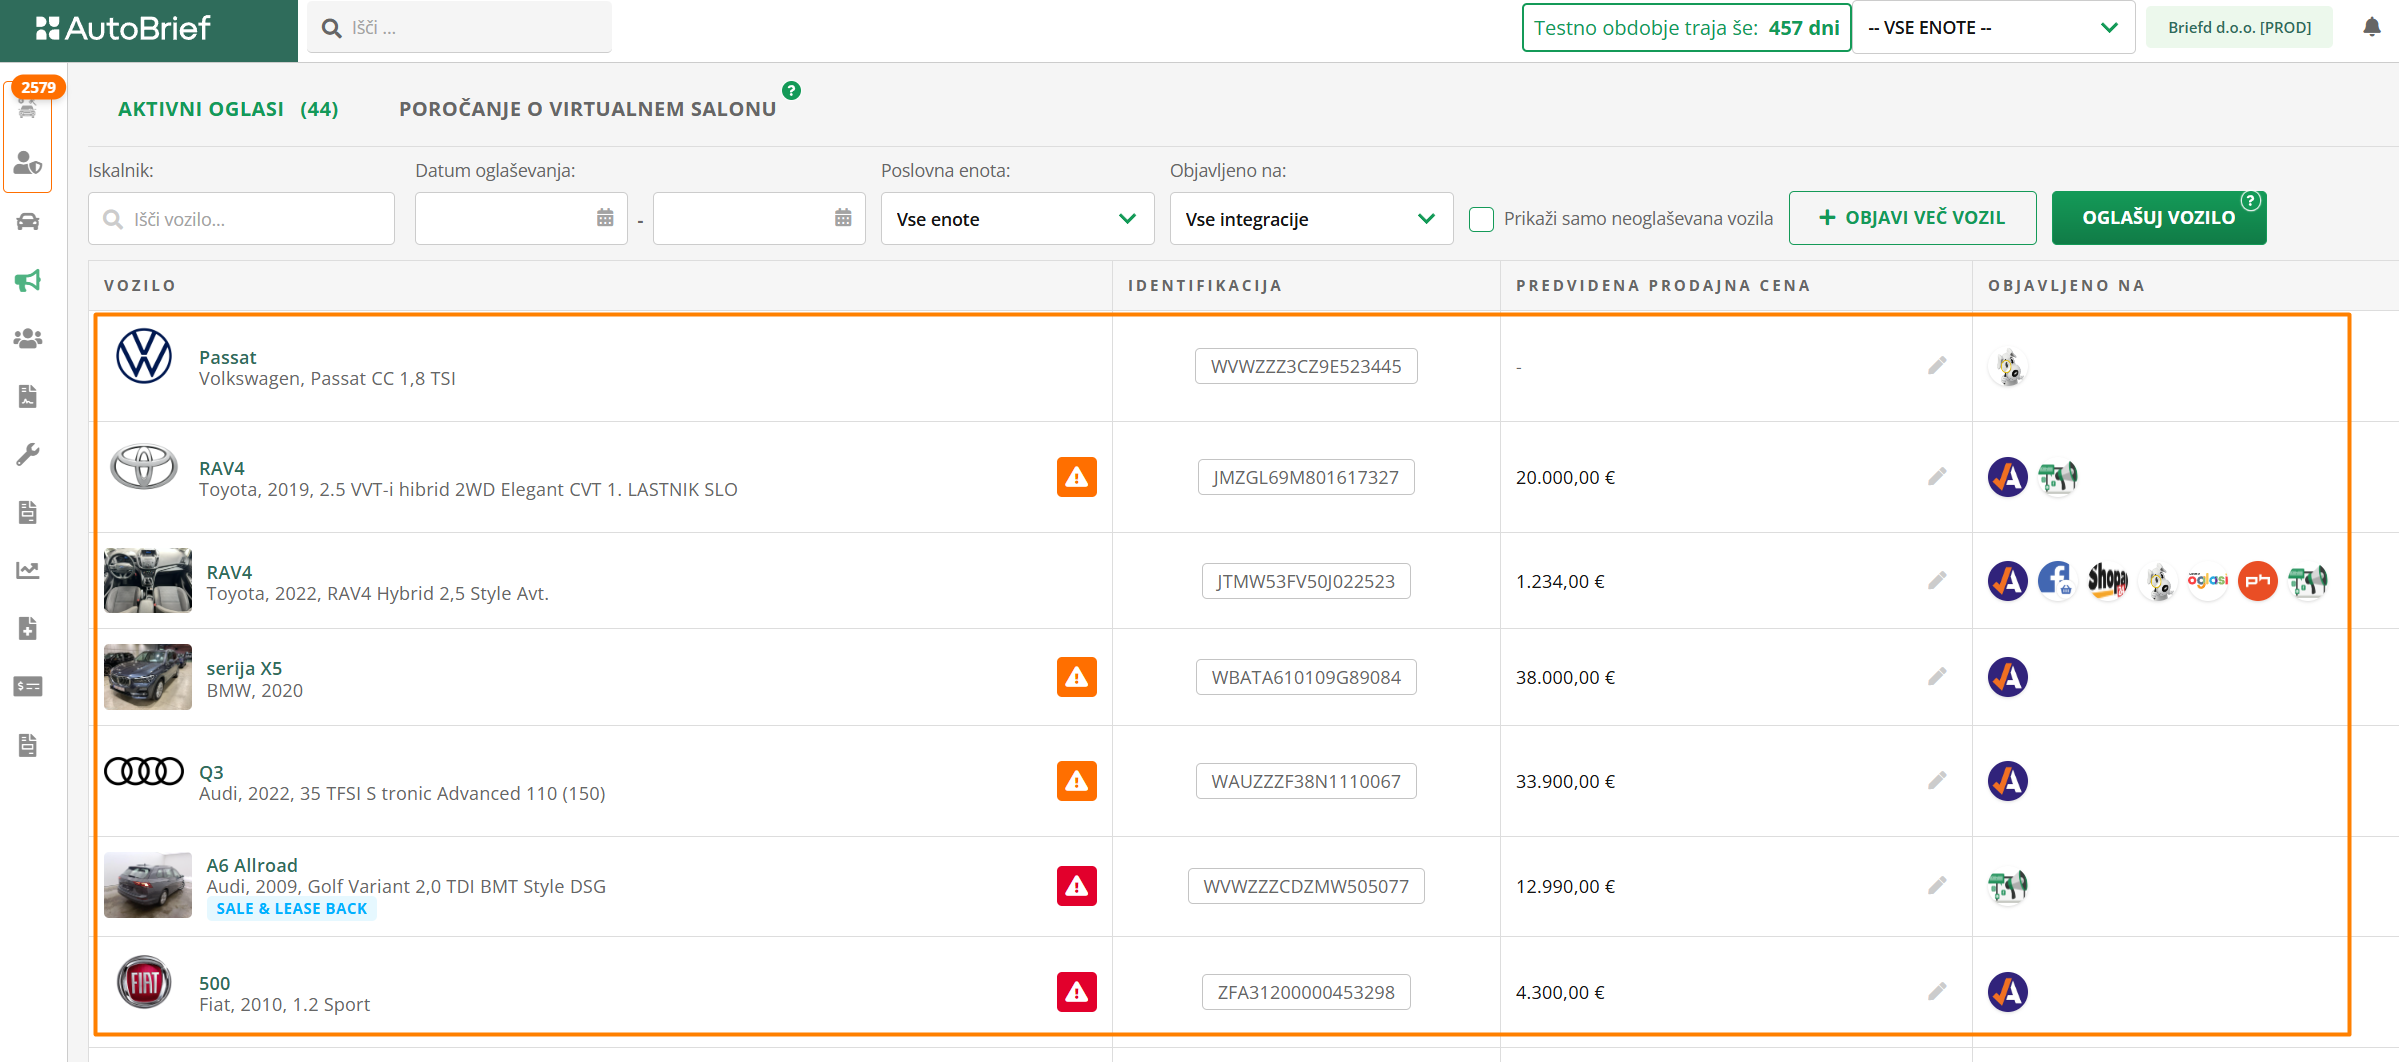Open 'Vse integracije' dropdown
This screenshot has height=1062, width=2399.
pyautogui.click(x=1311, y=219)
